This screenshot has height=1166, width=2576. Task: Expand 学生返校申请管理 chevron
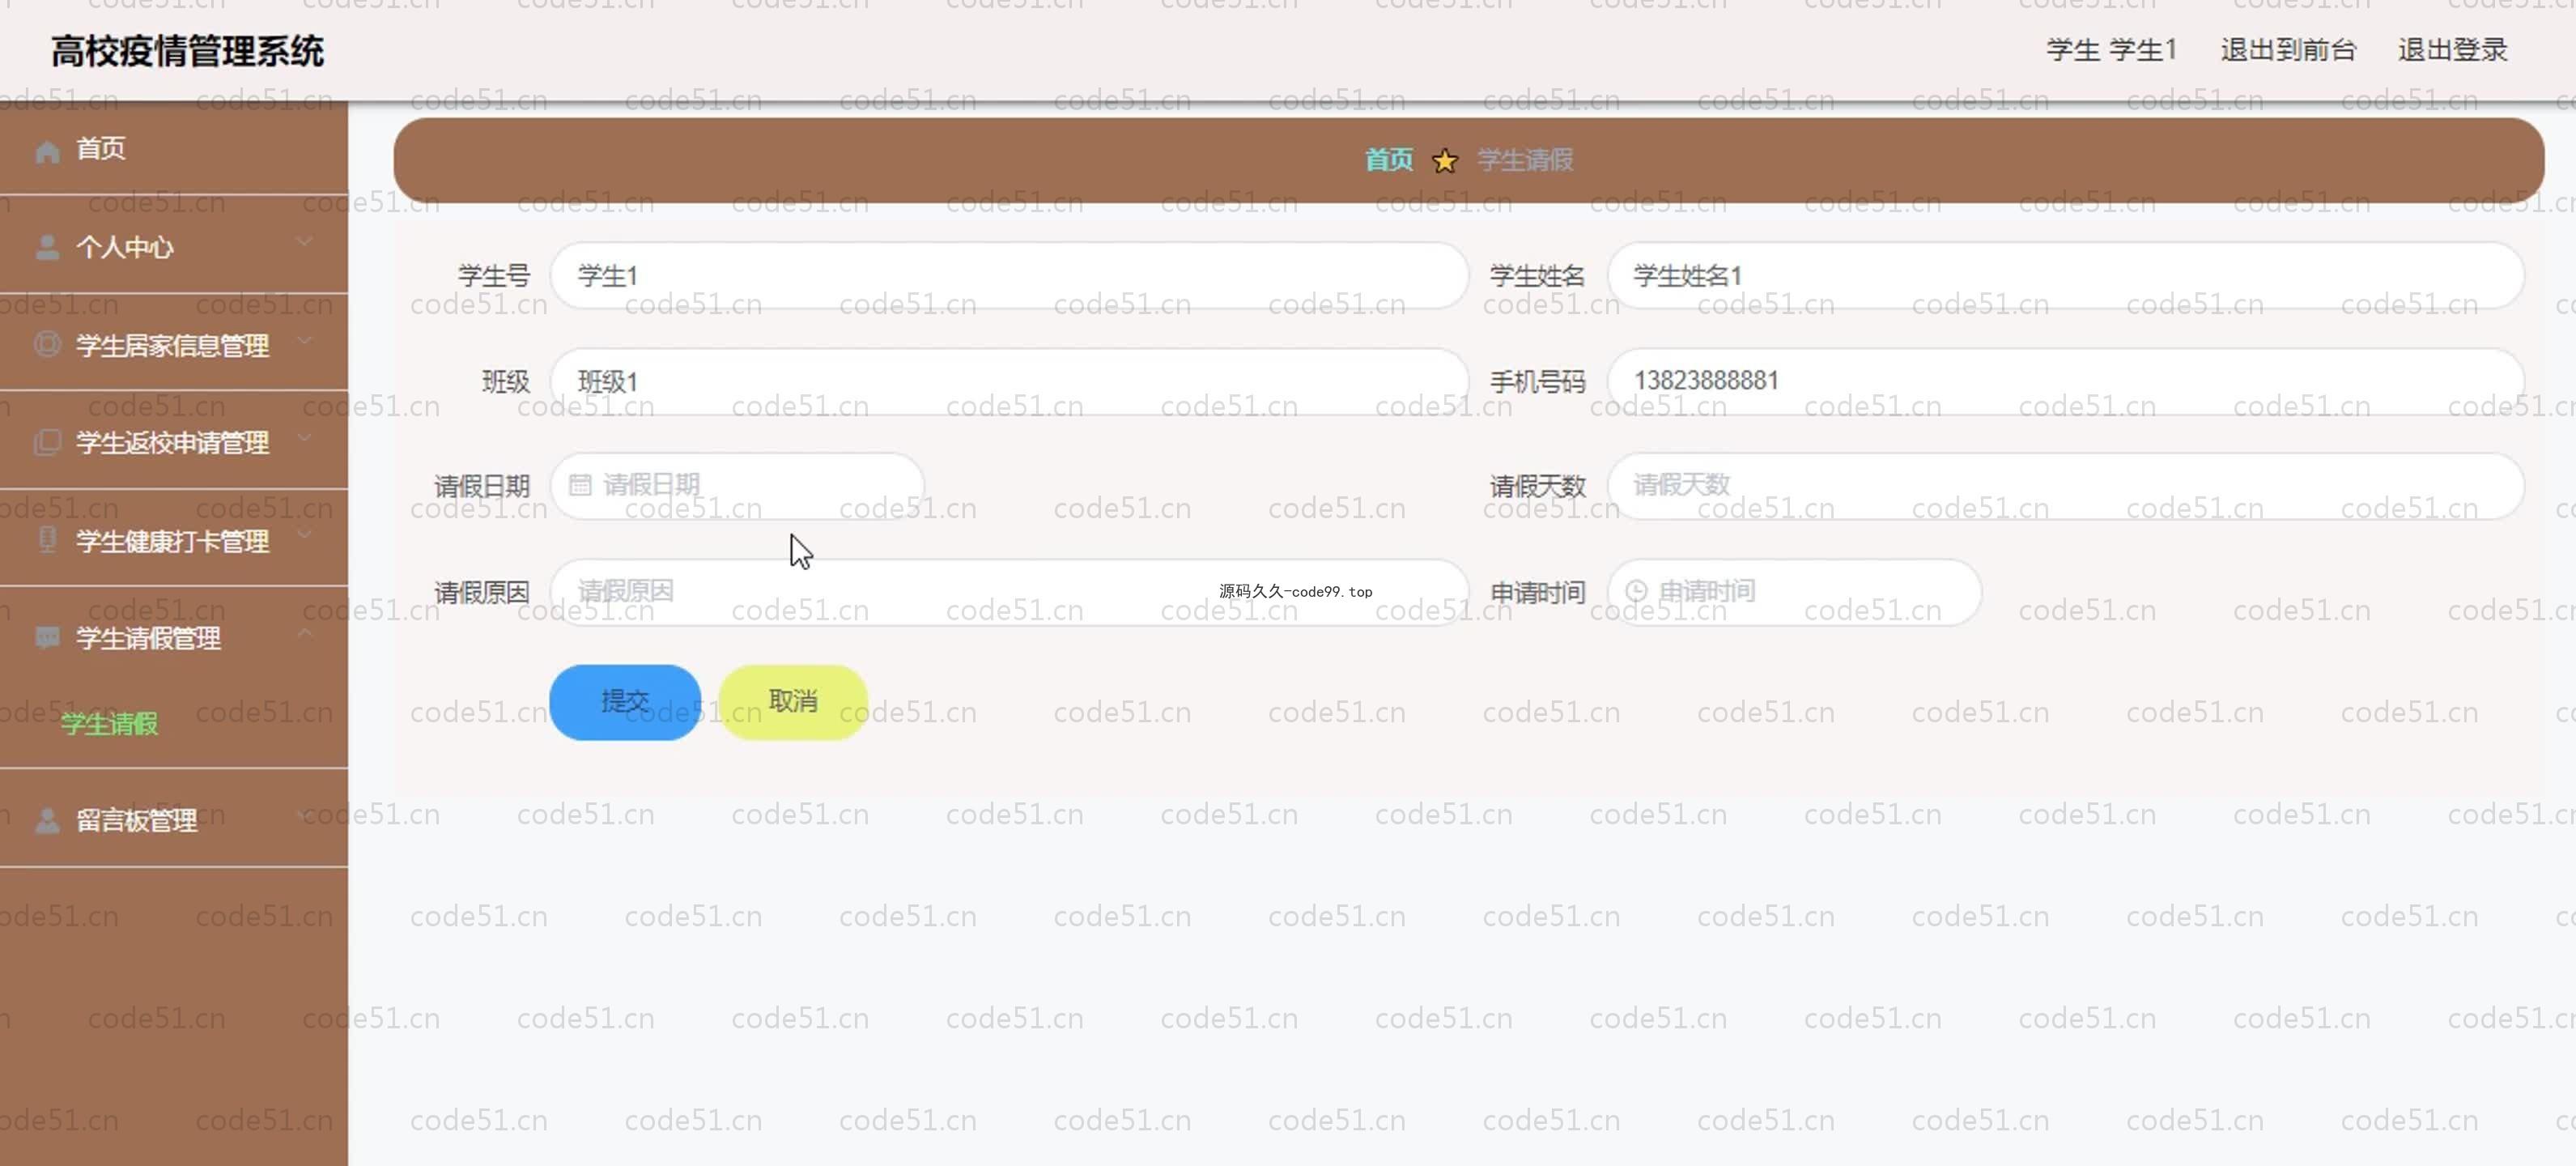pyautogui.click(x=305, y=437)
